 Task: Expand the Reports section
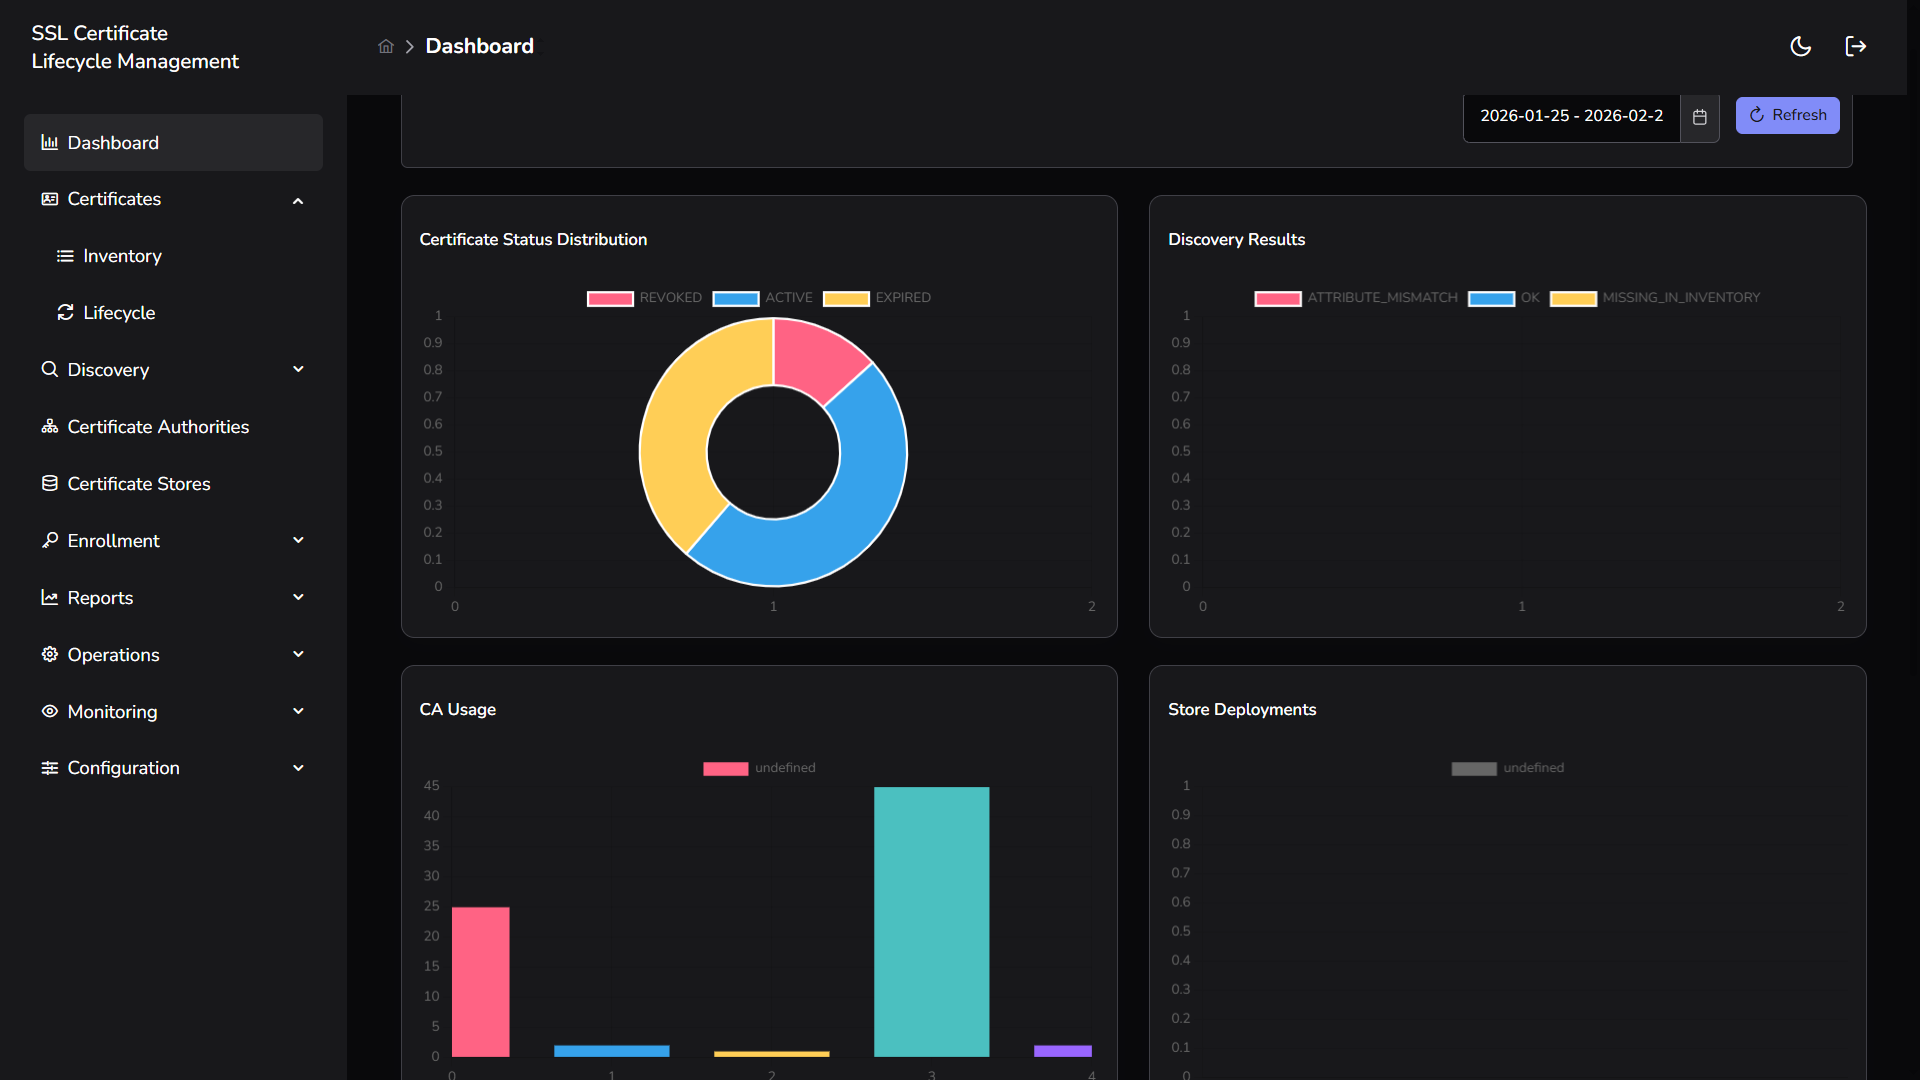click(x=298, y=597)
